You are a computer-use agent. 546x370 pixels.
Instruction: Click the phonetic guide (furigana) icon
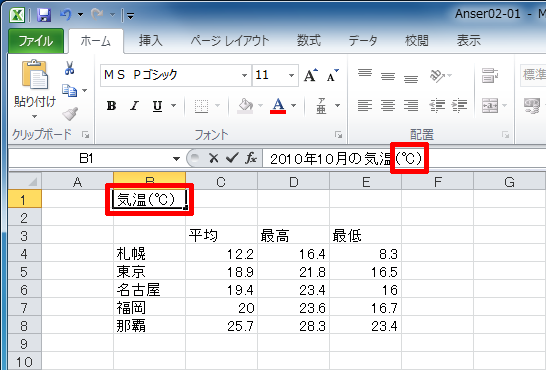coord(321,105)
